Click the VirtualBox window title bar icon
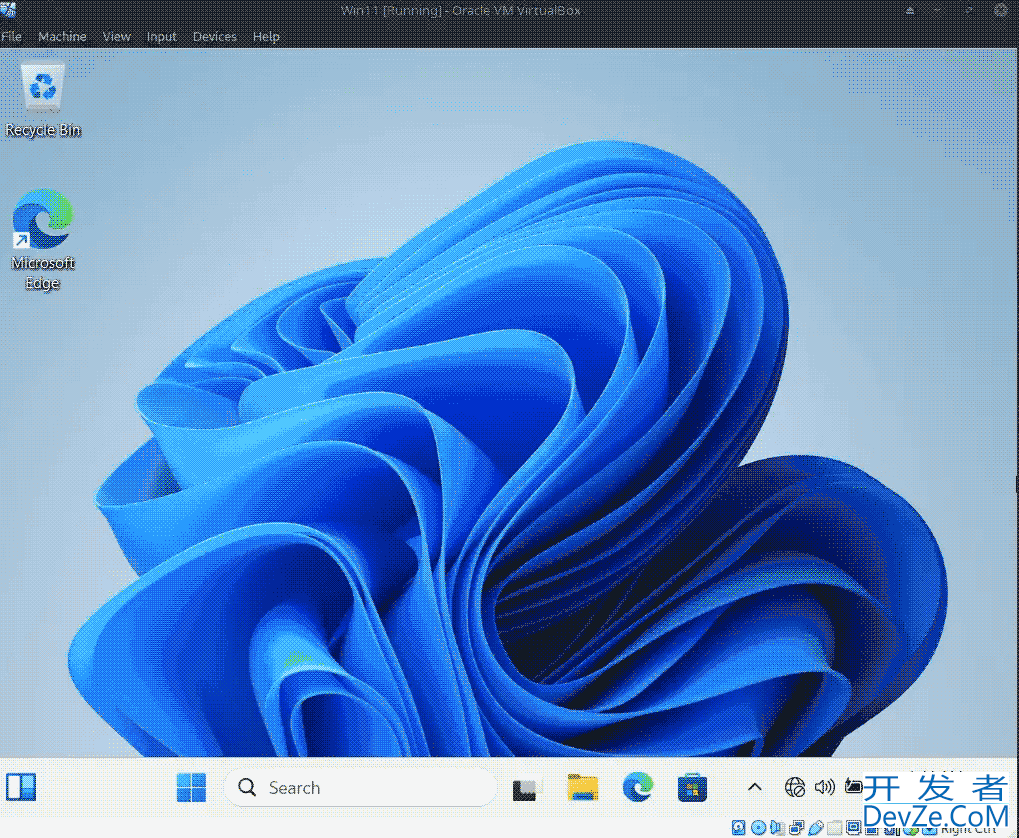Image resolution: width=1019 pixels, height=838 pixels. pos(8,9)
